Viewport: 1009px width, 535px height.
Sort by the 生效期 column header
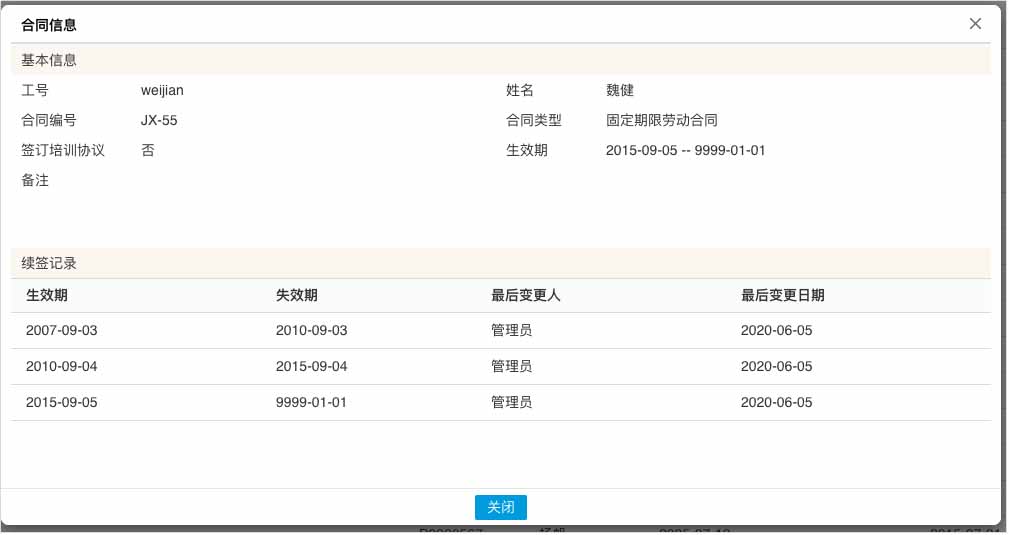coord(47,296)
